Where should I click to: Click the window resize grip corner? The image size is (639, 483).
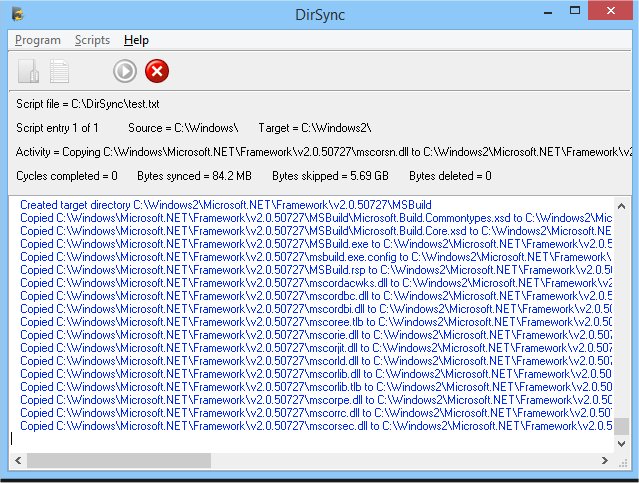coord(623,463)
